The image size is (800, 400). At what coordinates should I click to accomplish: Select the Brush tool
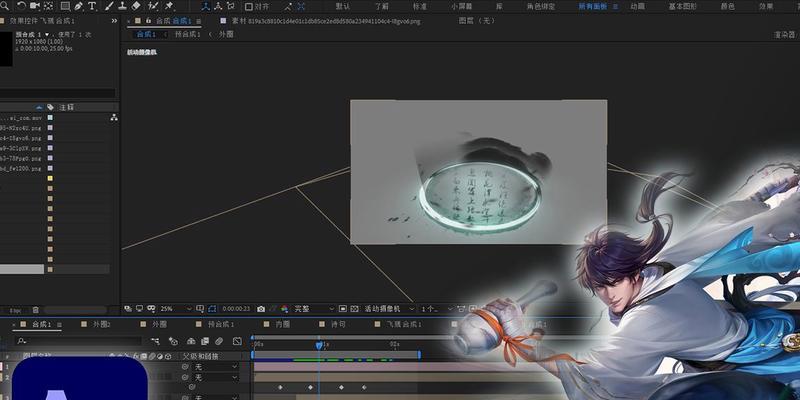pos(109,6)
